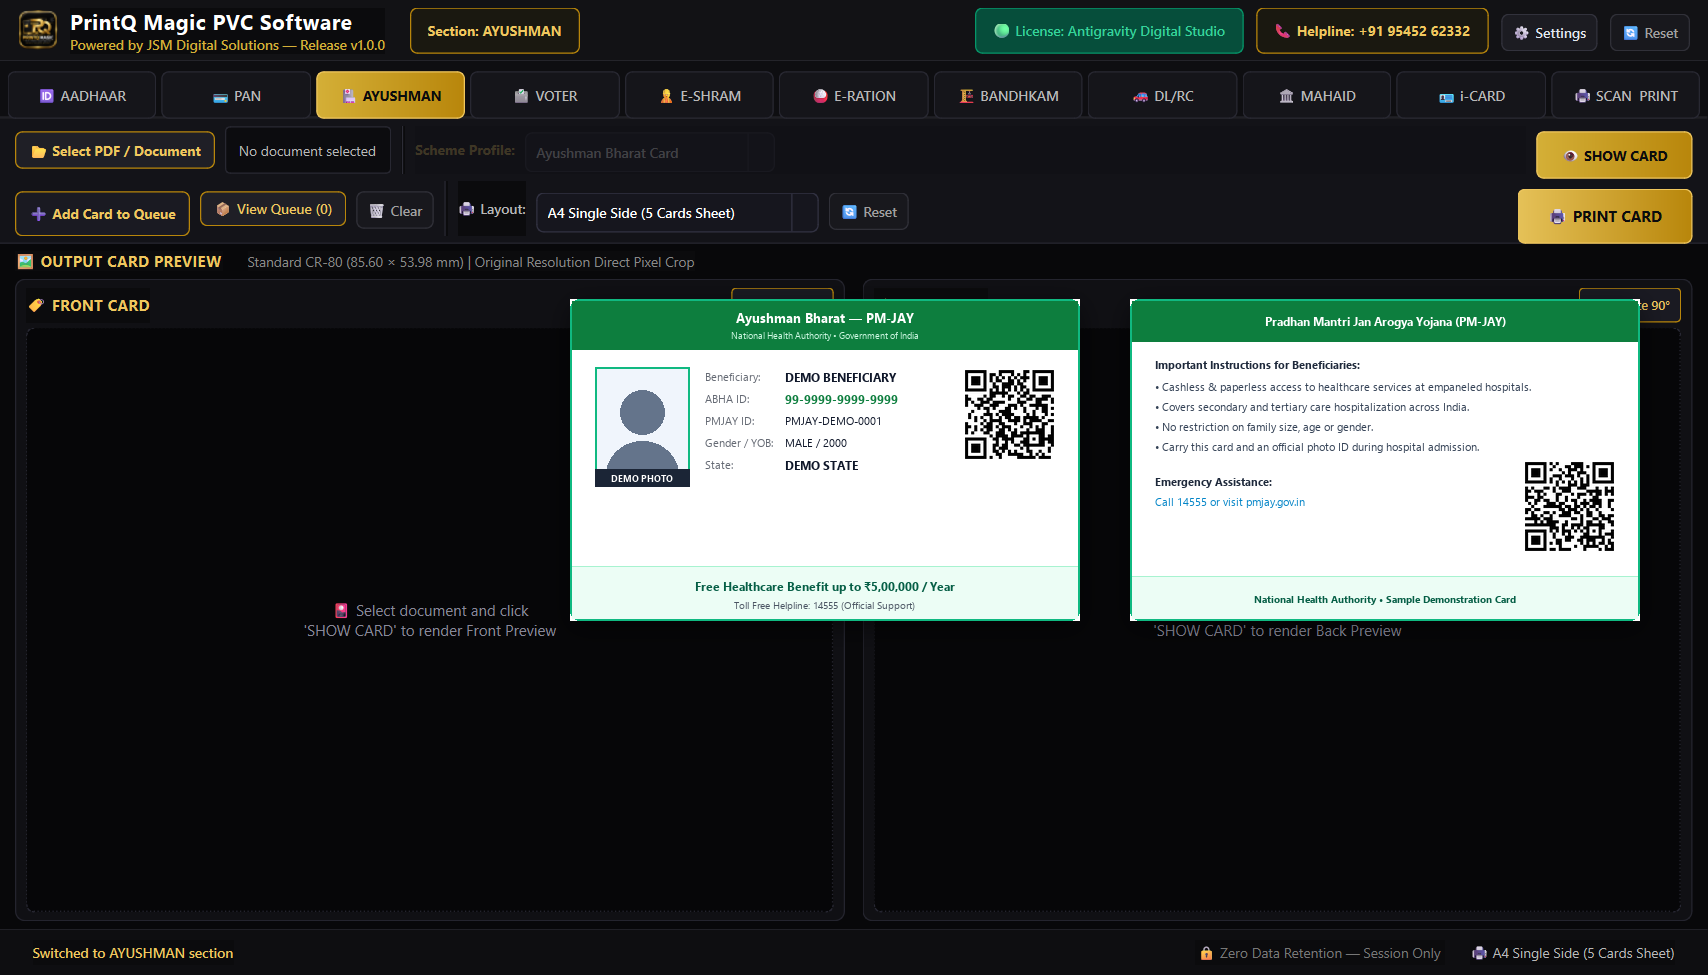Click the AADHAAR ID icon
Screen dimensions: 1708x975
46,96
